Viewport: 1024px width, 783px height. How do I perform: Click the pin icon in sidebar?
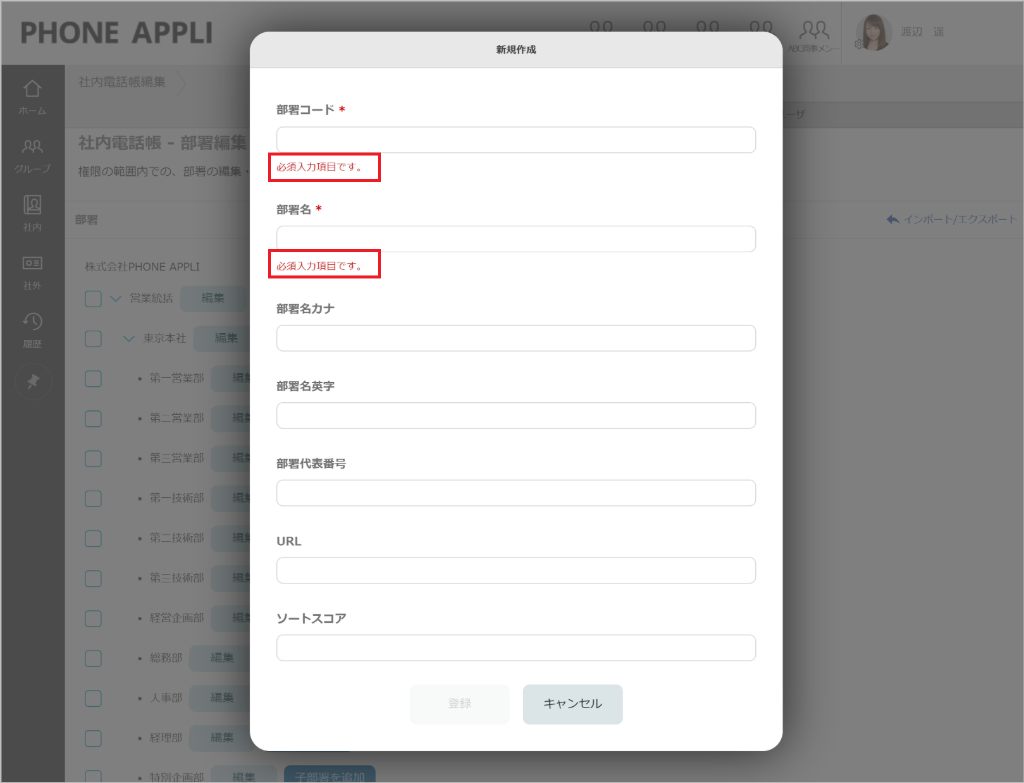pyautogui.click(x=32, y=382)
